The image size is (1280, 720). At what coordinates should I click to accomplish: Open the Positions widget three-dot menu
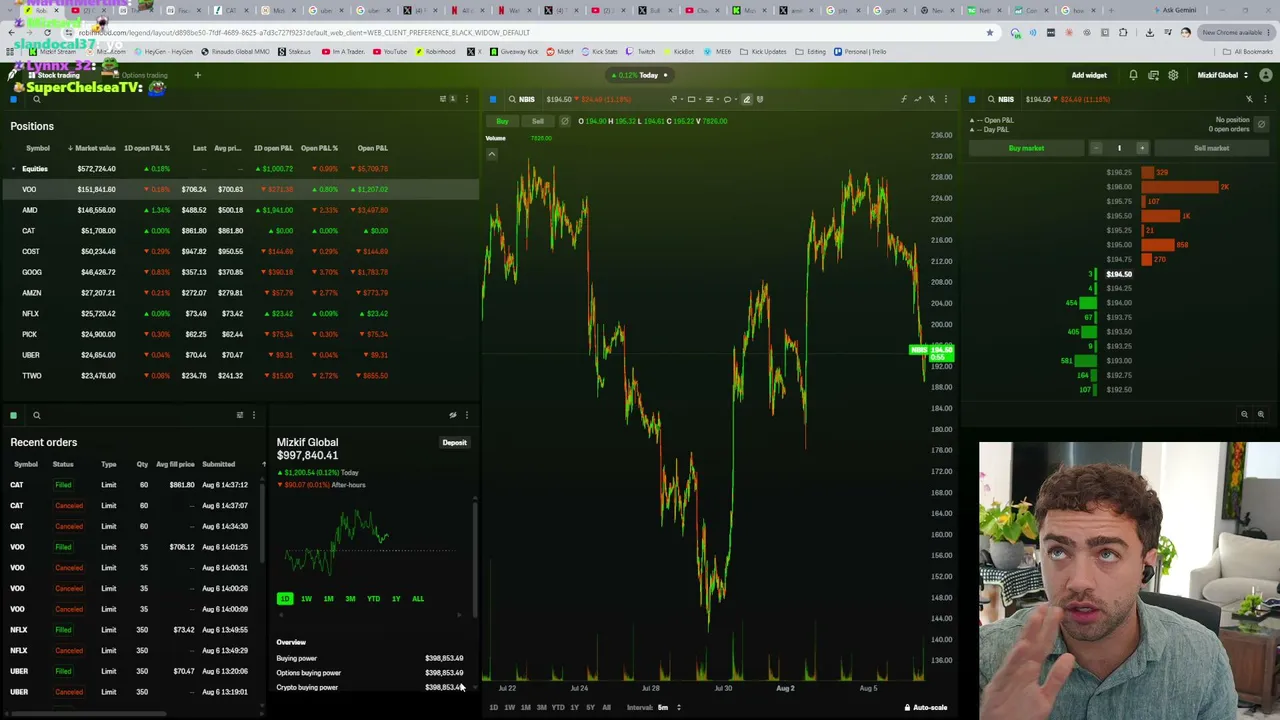[x=466, y=99]
